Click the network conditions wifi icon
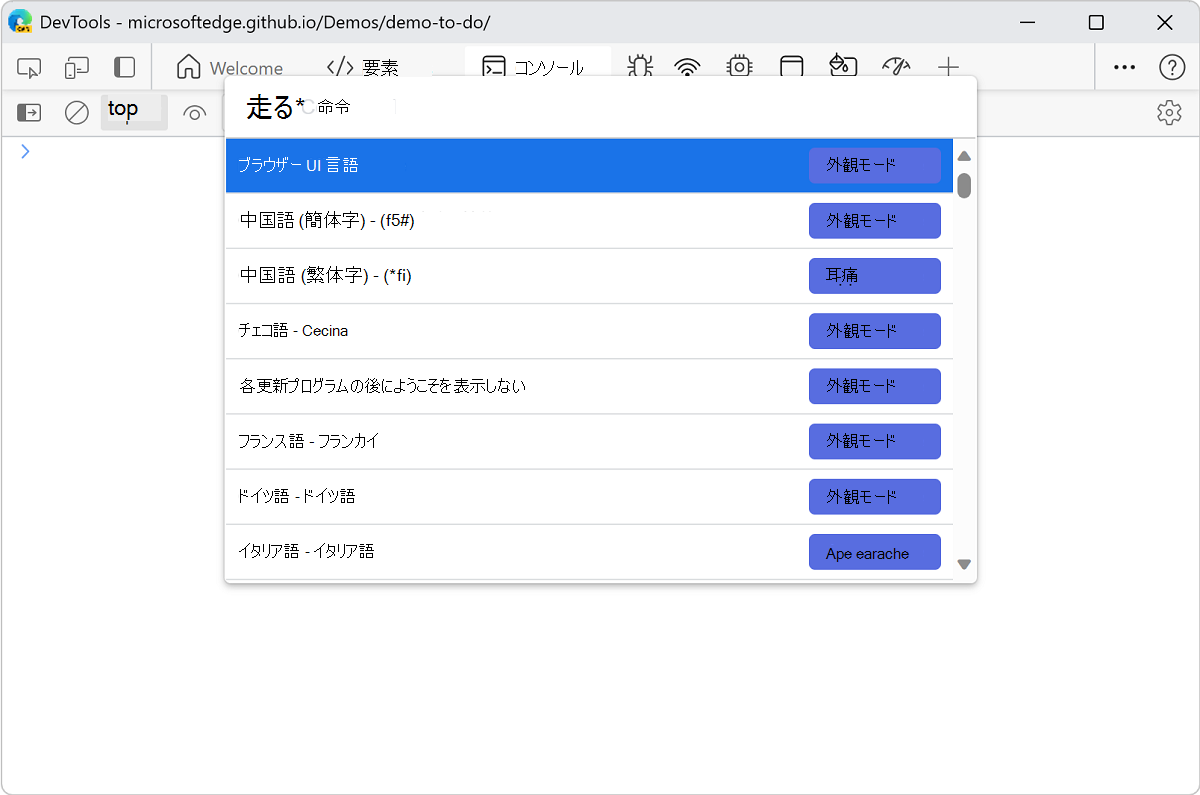Image resolution: width=1200 pixels, height=795 pixels. (686, 67)
